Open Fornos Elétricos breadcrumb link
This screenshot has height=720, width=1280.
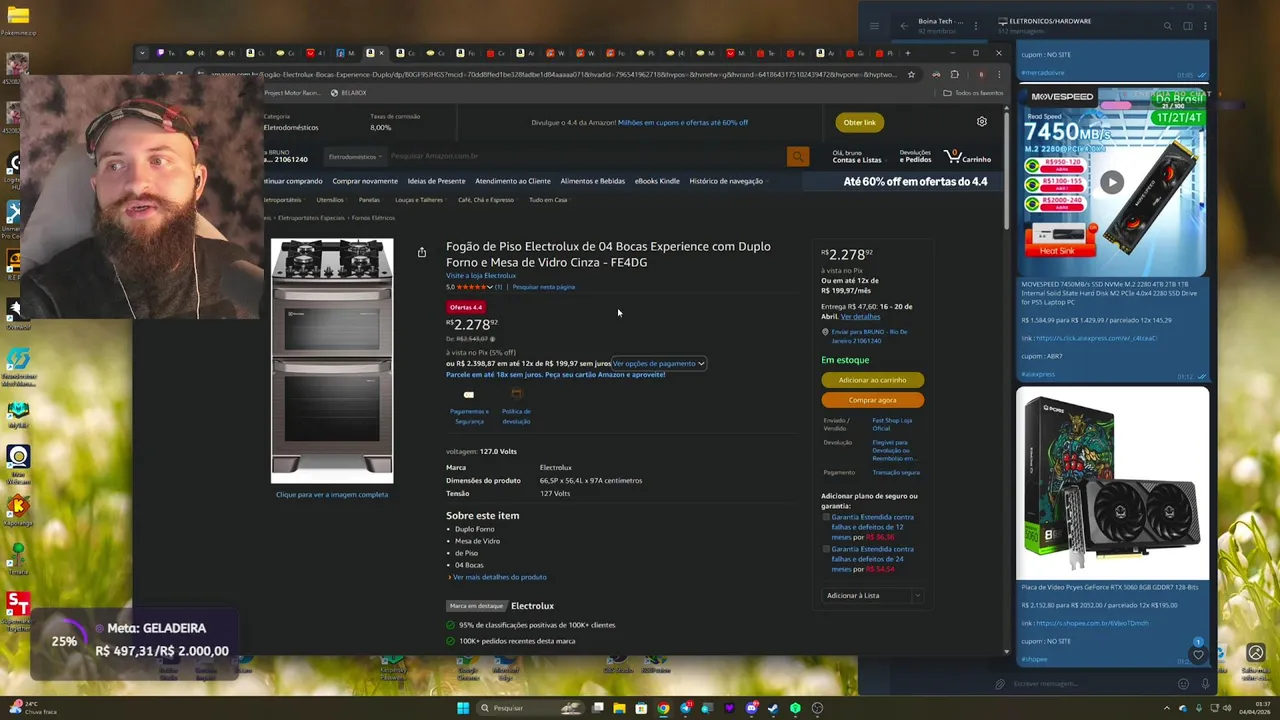pyautogui.click(x=374, y=217)
